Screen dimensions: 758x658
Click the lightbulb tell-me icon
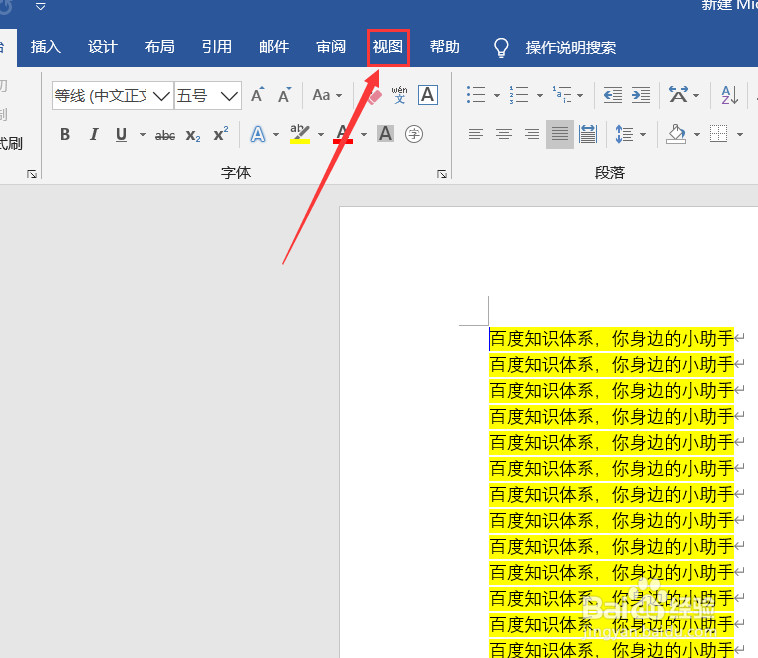pos(501,47)
